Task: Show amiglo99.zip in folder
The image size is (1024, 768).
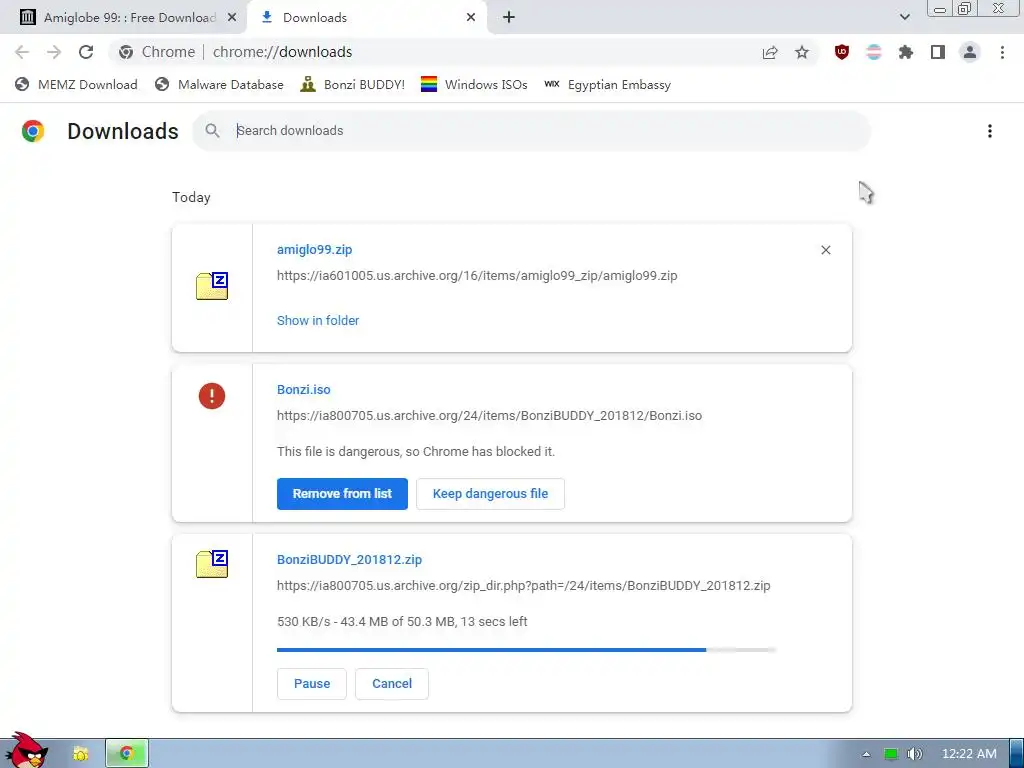Action: tap(318, 321)
